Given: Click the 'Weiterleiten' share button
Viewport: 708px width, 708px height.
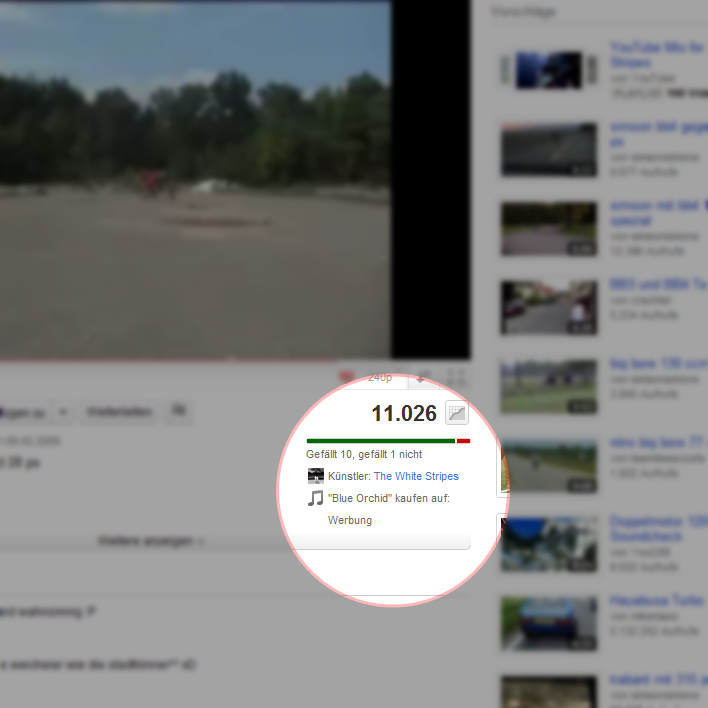Looking at the screenshot, I should [x=118, y=411].
